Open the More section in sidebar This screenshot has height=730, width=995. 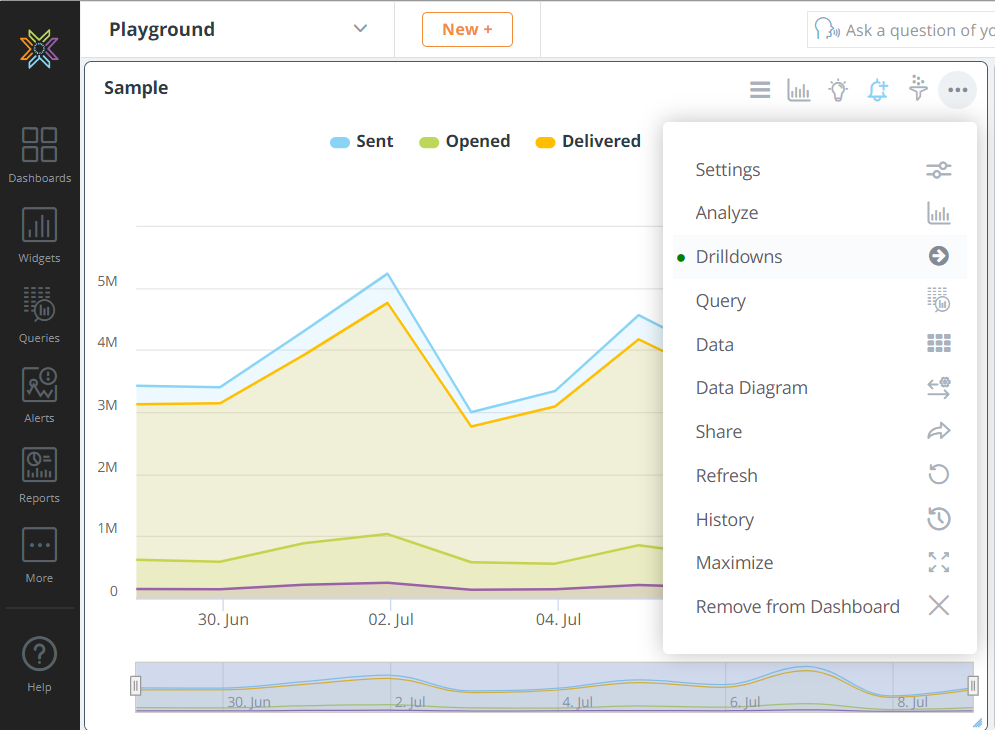tap(39, 555)
